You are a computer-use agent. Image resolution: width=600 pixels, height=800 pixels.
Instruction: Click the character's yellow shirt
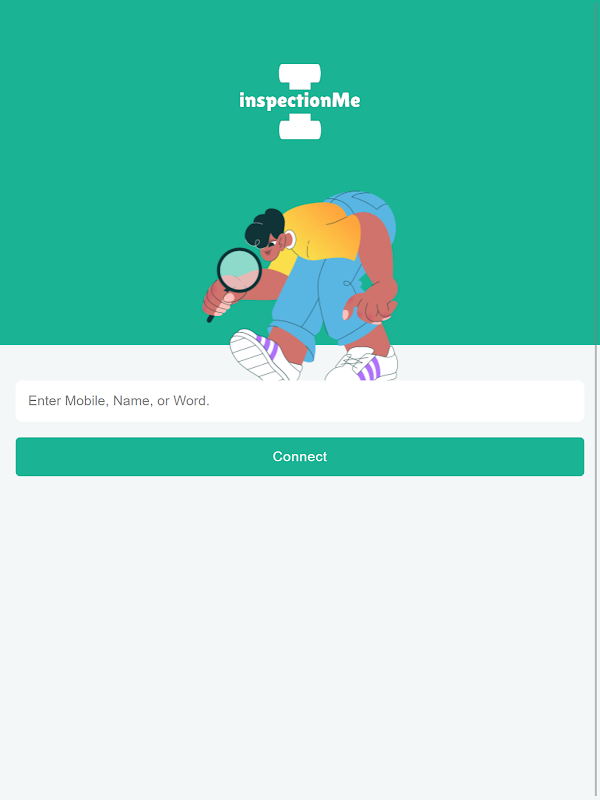point(319,232)
